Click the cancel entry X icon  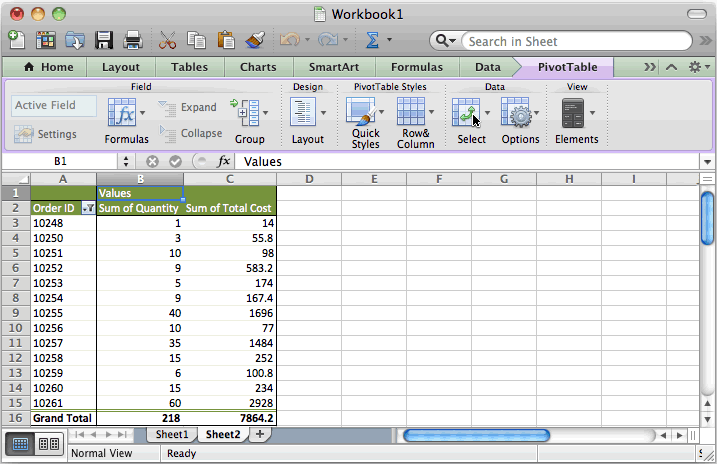click(x=152, y=161)
